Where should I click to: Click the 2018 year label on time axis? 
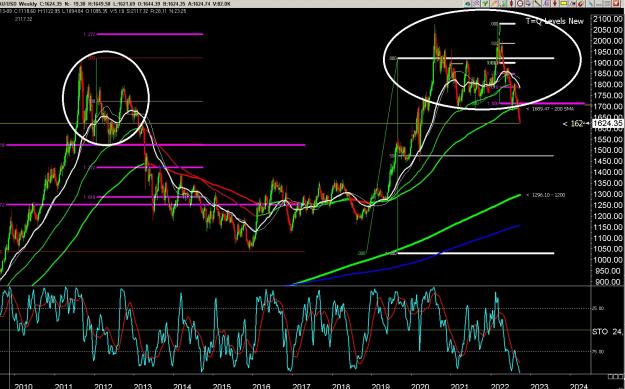341,385
